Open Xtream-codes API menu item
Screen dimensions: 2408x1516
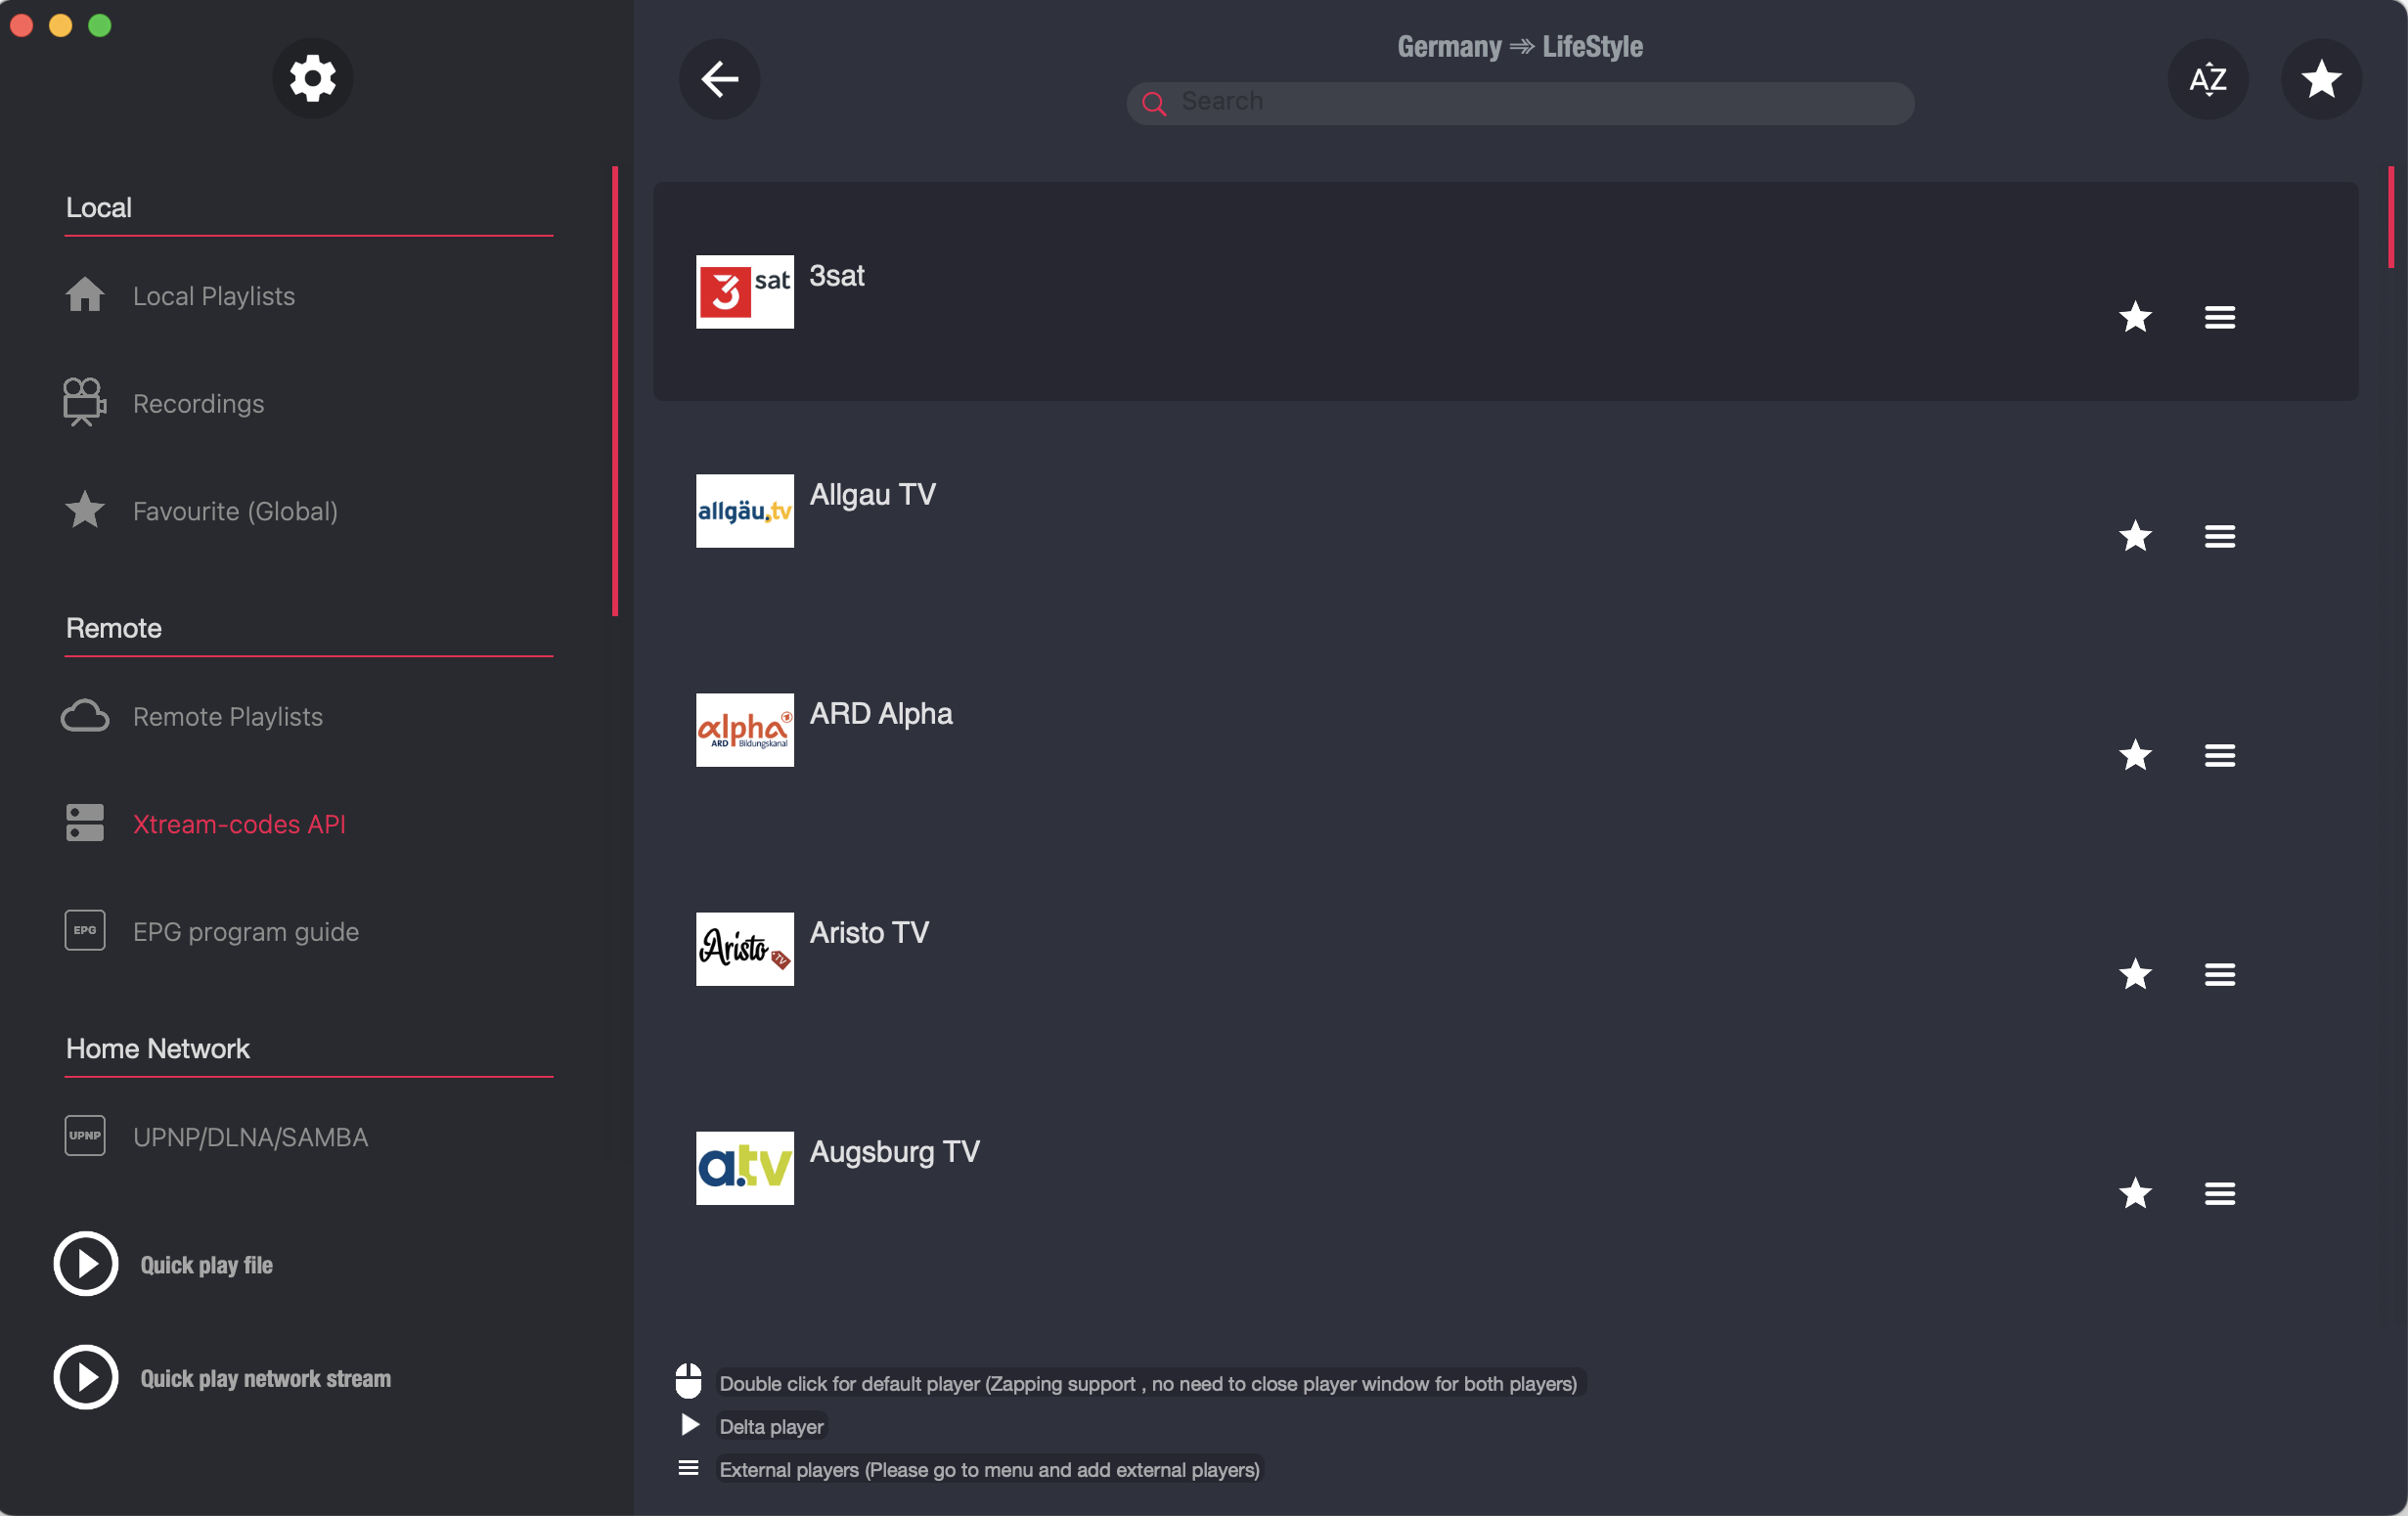click(x=240, y=825)
